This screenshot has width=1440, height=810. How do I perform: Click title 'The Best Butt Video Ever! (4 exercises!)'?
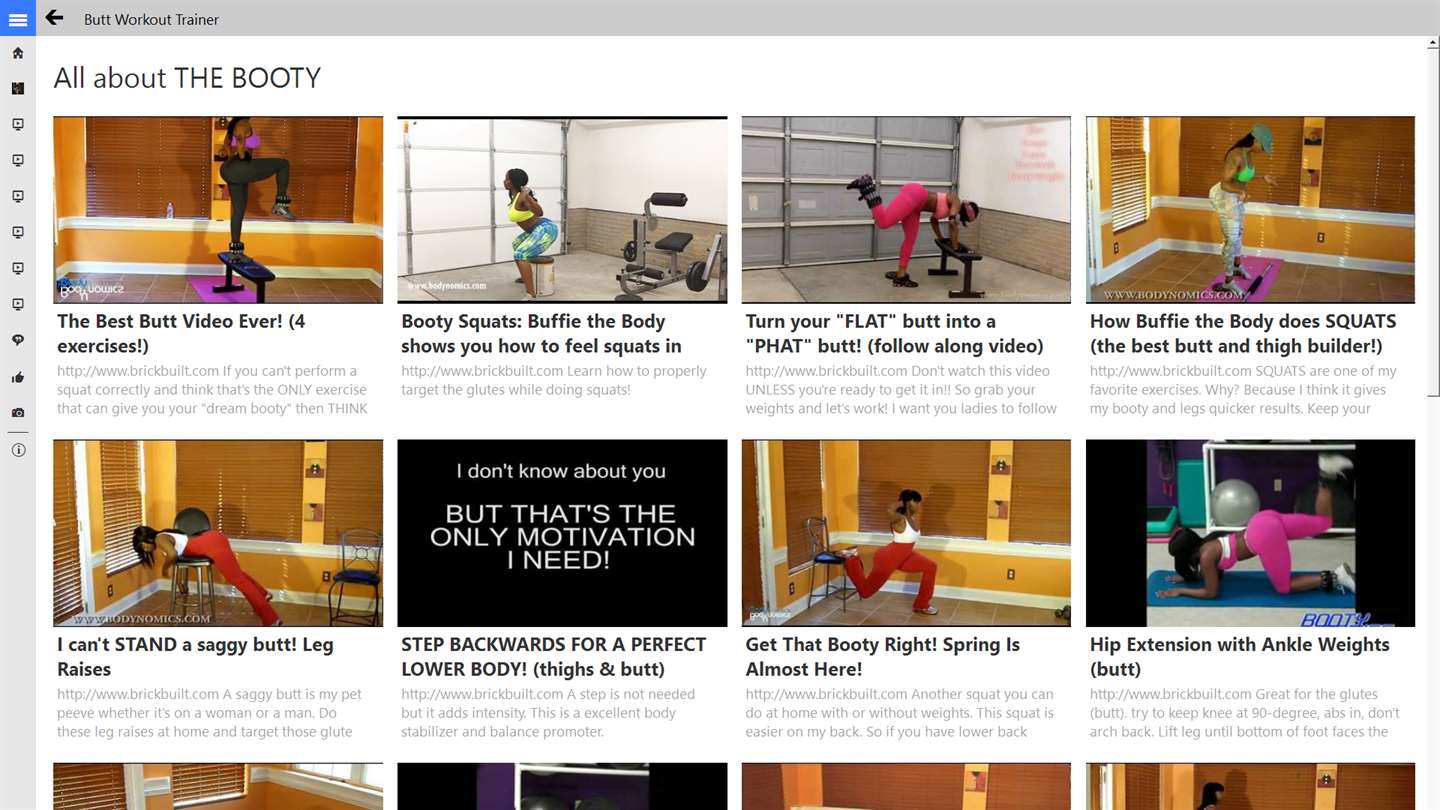tap(181, 334)
